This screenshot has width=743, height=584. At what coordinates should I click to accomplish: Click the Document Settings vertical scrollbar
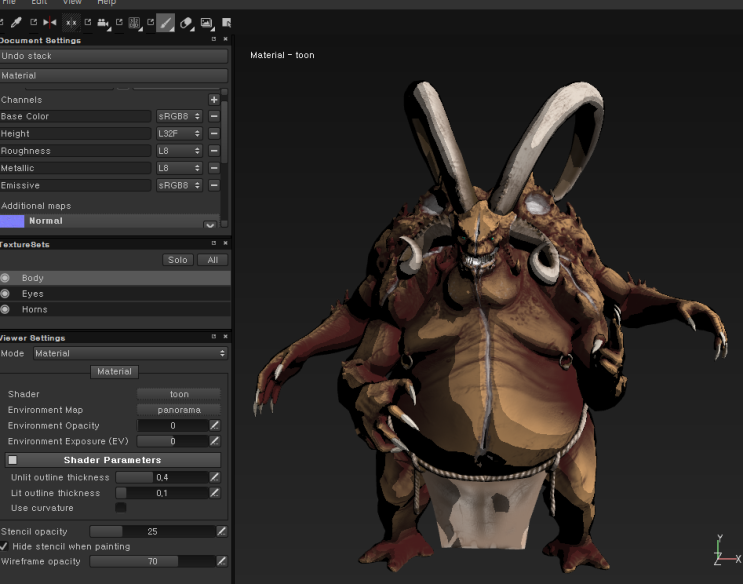(x=224, y=130)
